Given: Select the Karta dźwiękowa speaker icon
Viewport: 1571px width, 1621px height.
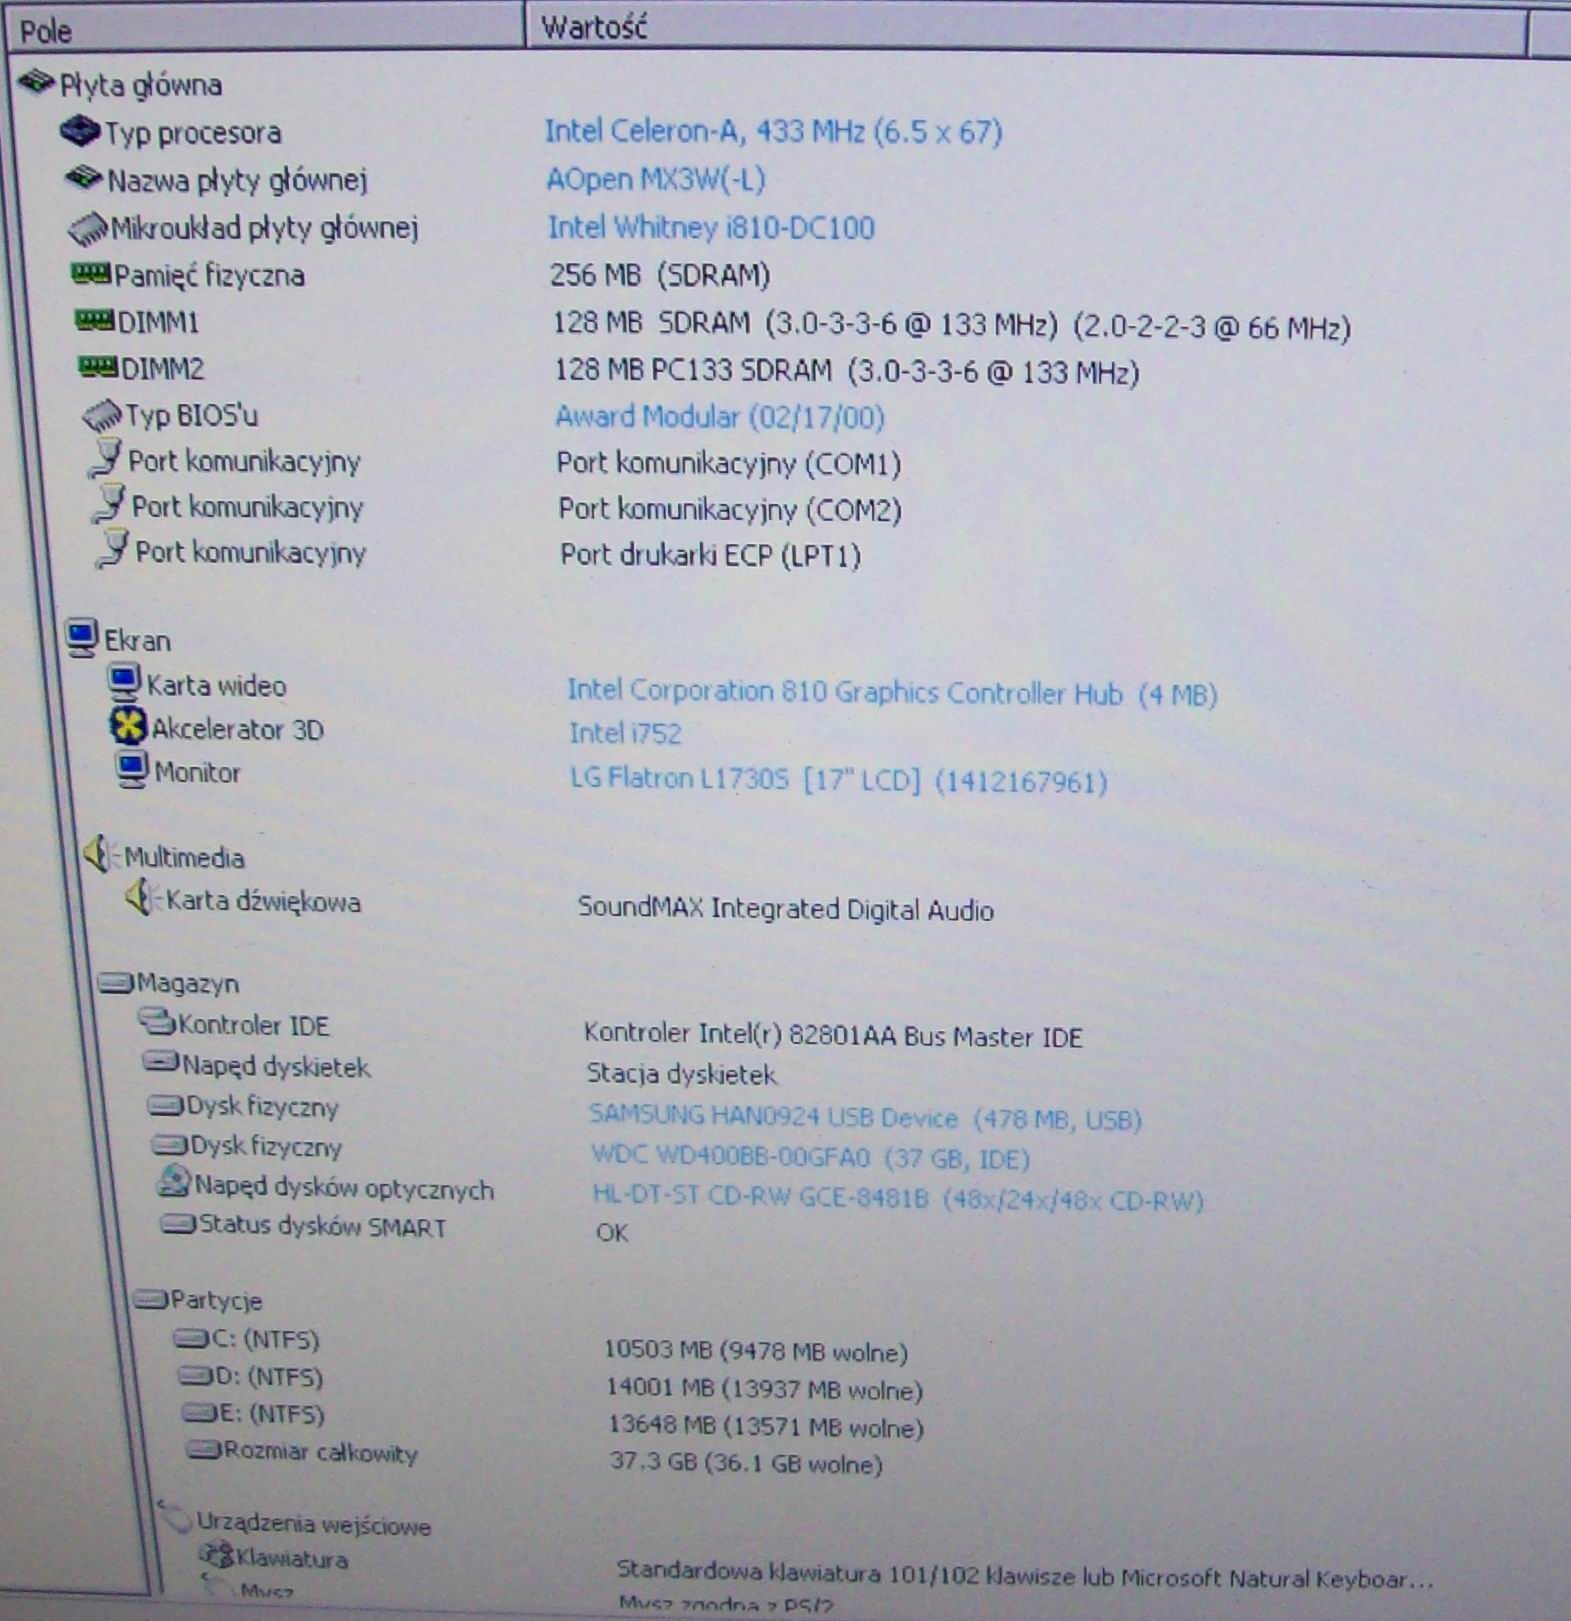Looking at the screenshot, I should (x=143, y=898).
